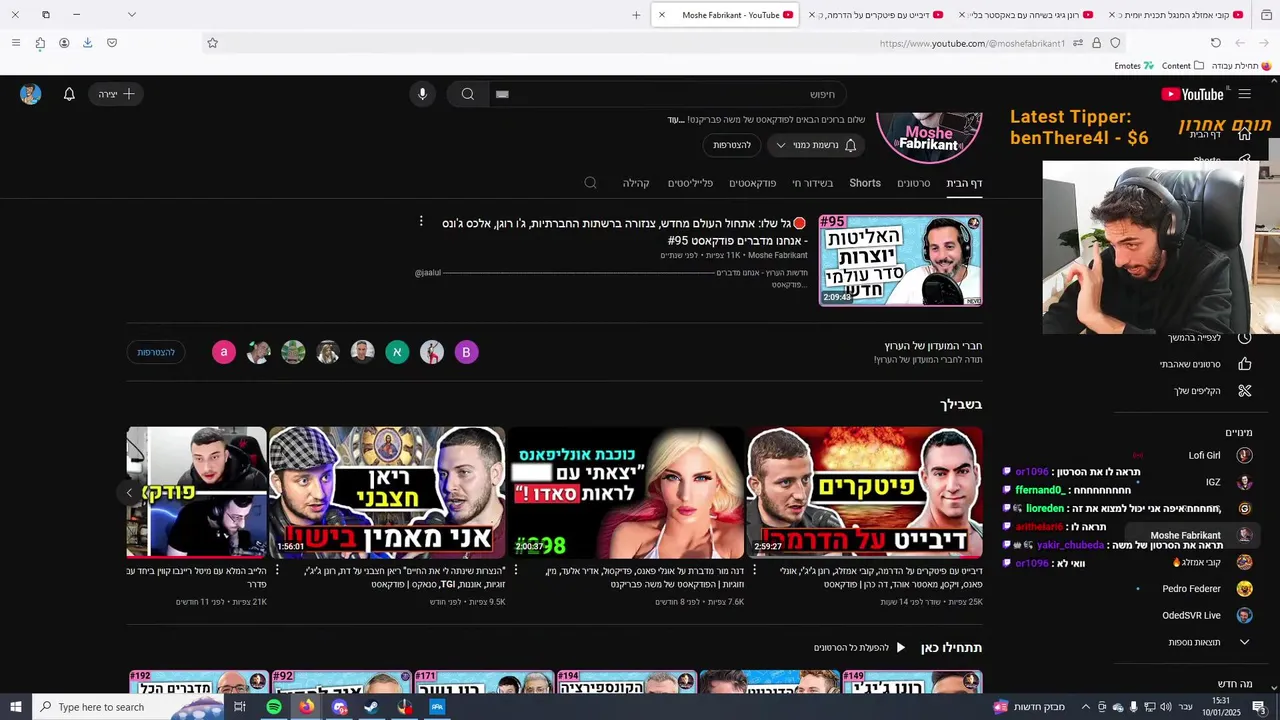This screenshot has width=1280, height=720.
Task: Show hidden system tray icons chevron
Action: tap(1087, 707)
